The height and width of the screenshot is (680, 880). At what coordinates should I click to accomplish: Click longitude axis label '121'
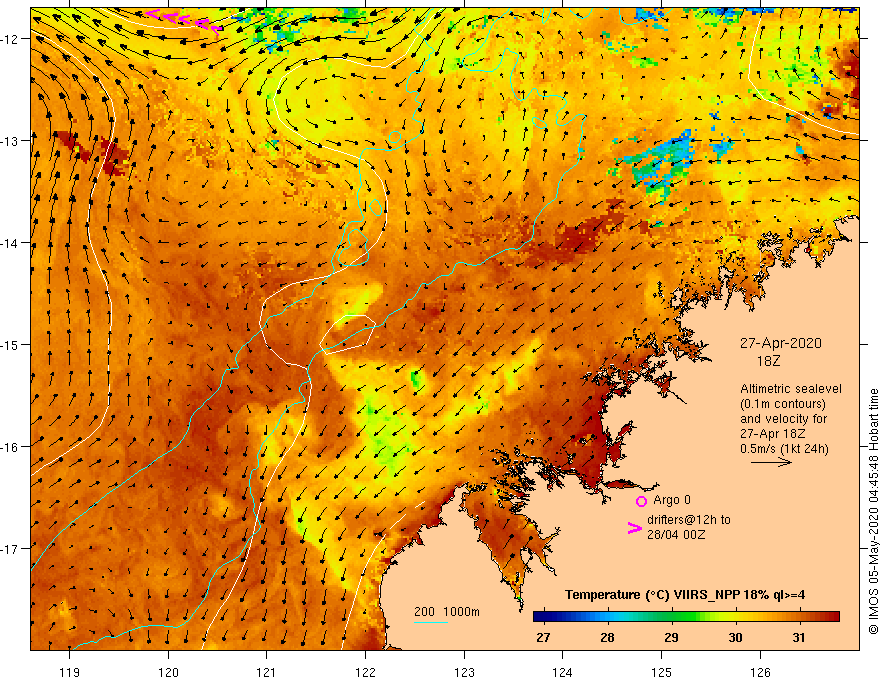[x=267, y=672]
